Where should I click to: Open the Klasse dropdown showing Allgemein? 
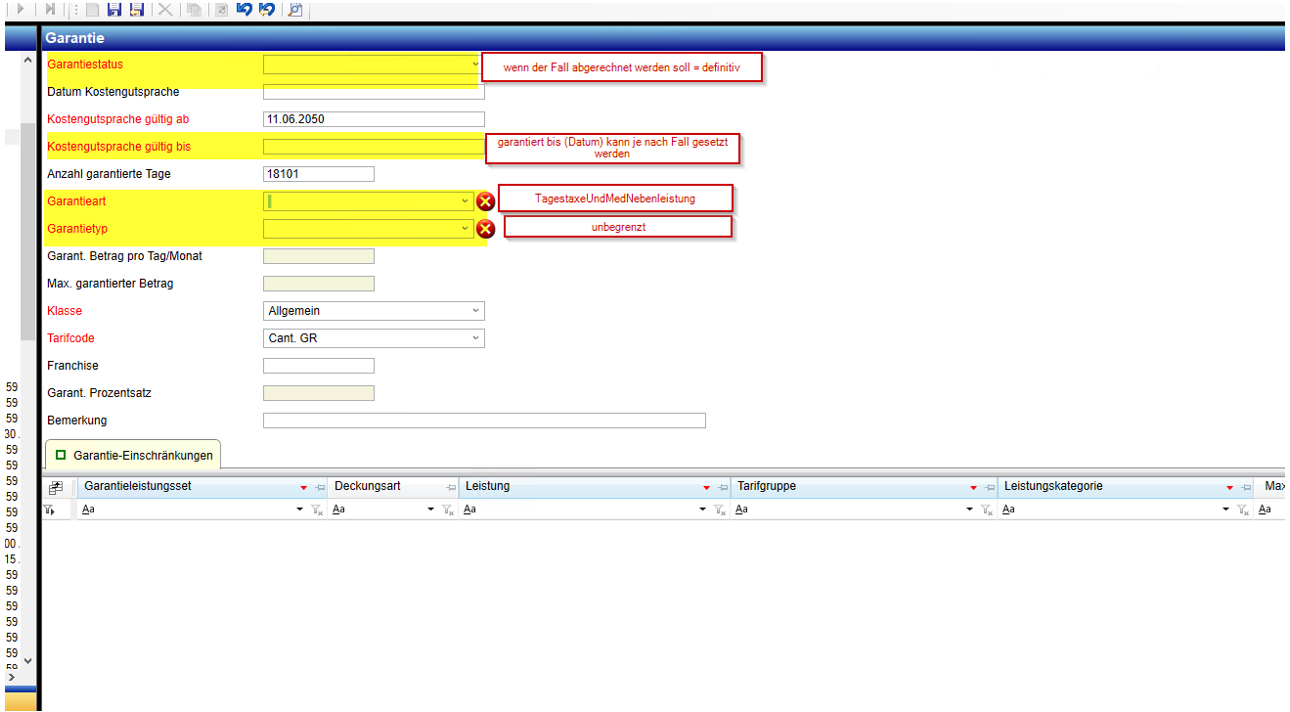click(475, 311)
